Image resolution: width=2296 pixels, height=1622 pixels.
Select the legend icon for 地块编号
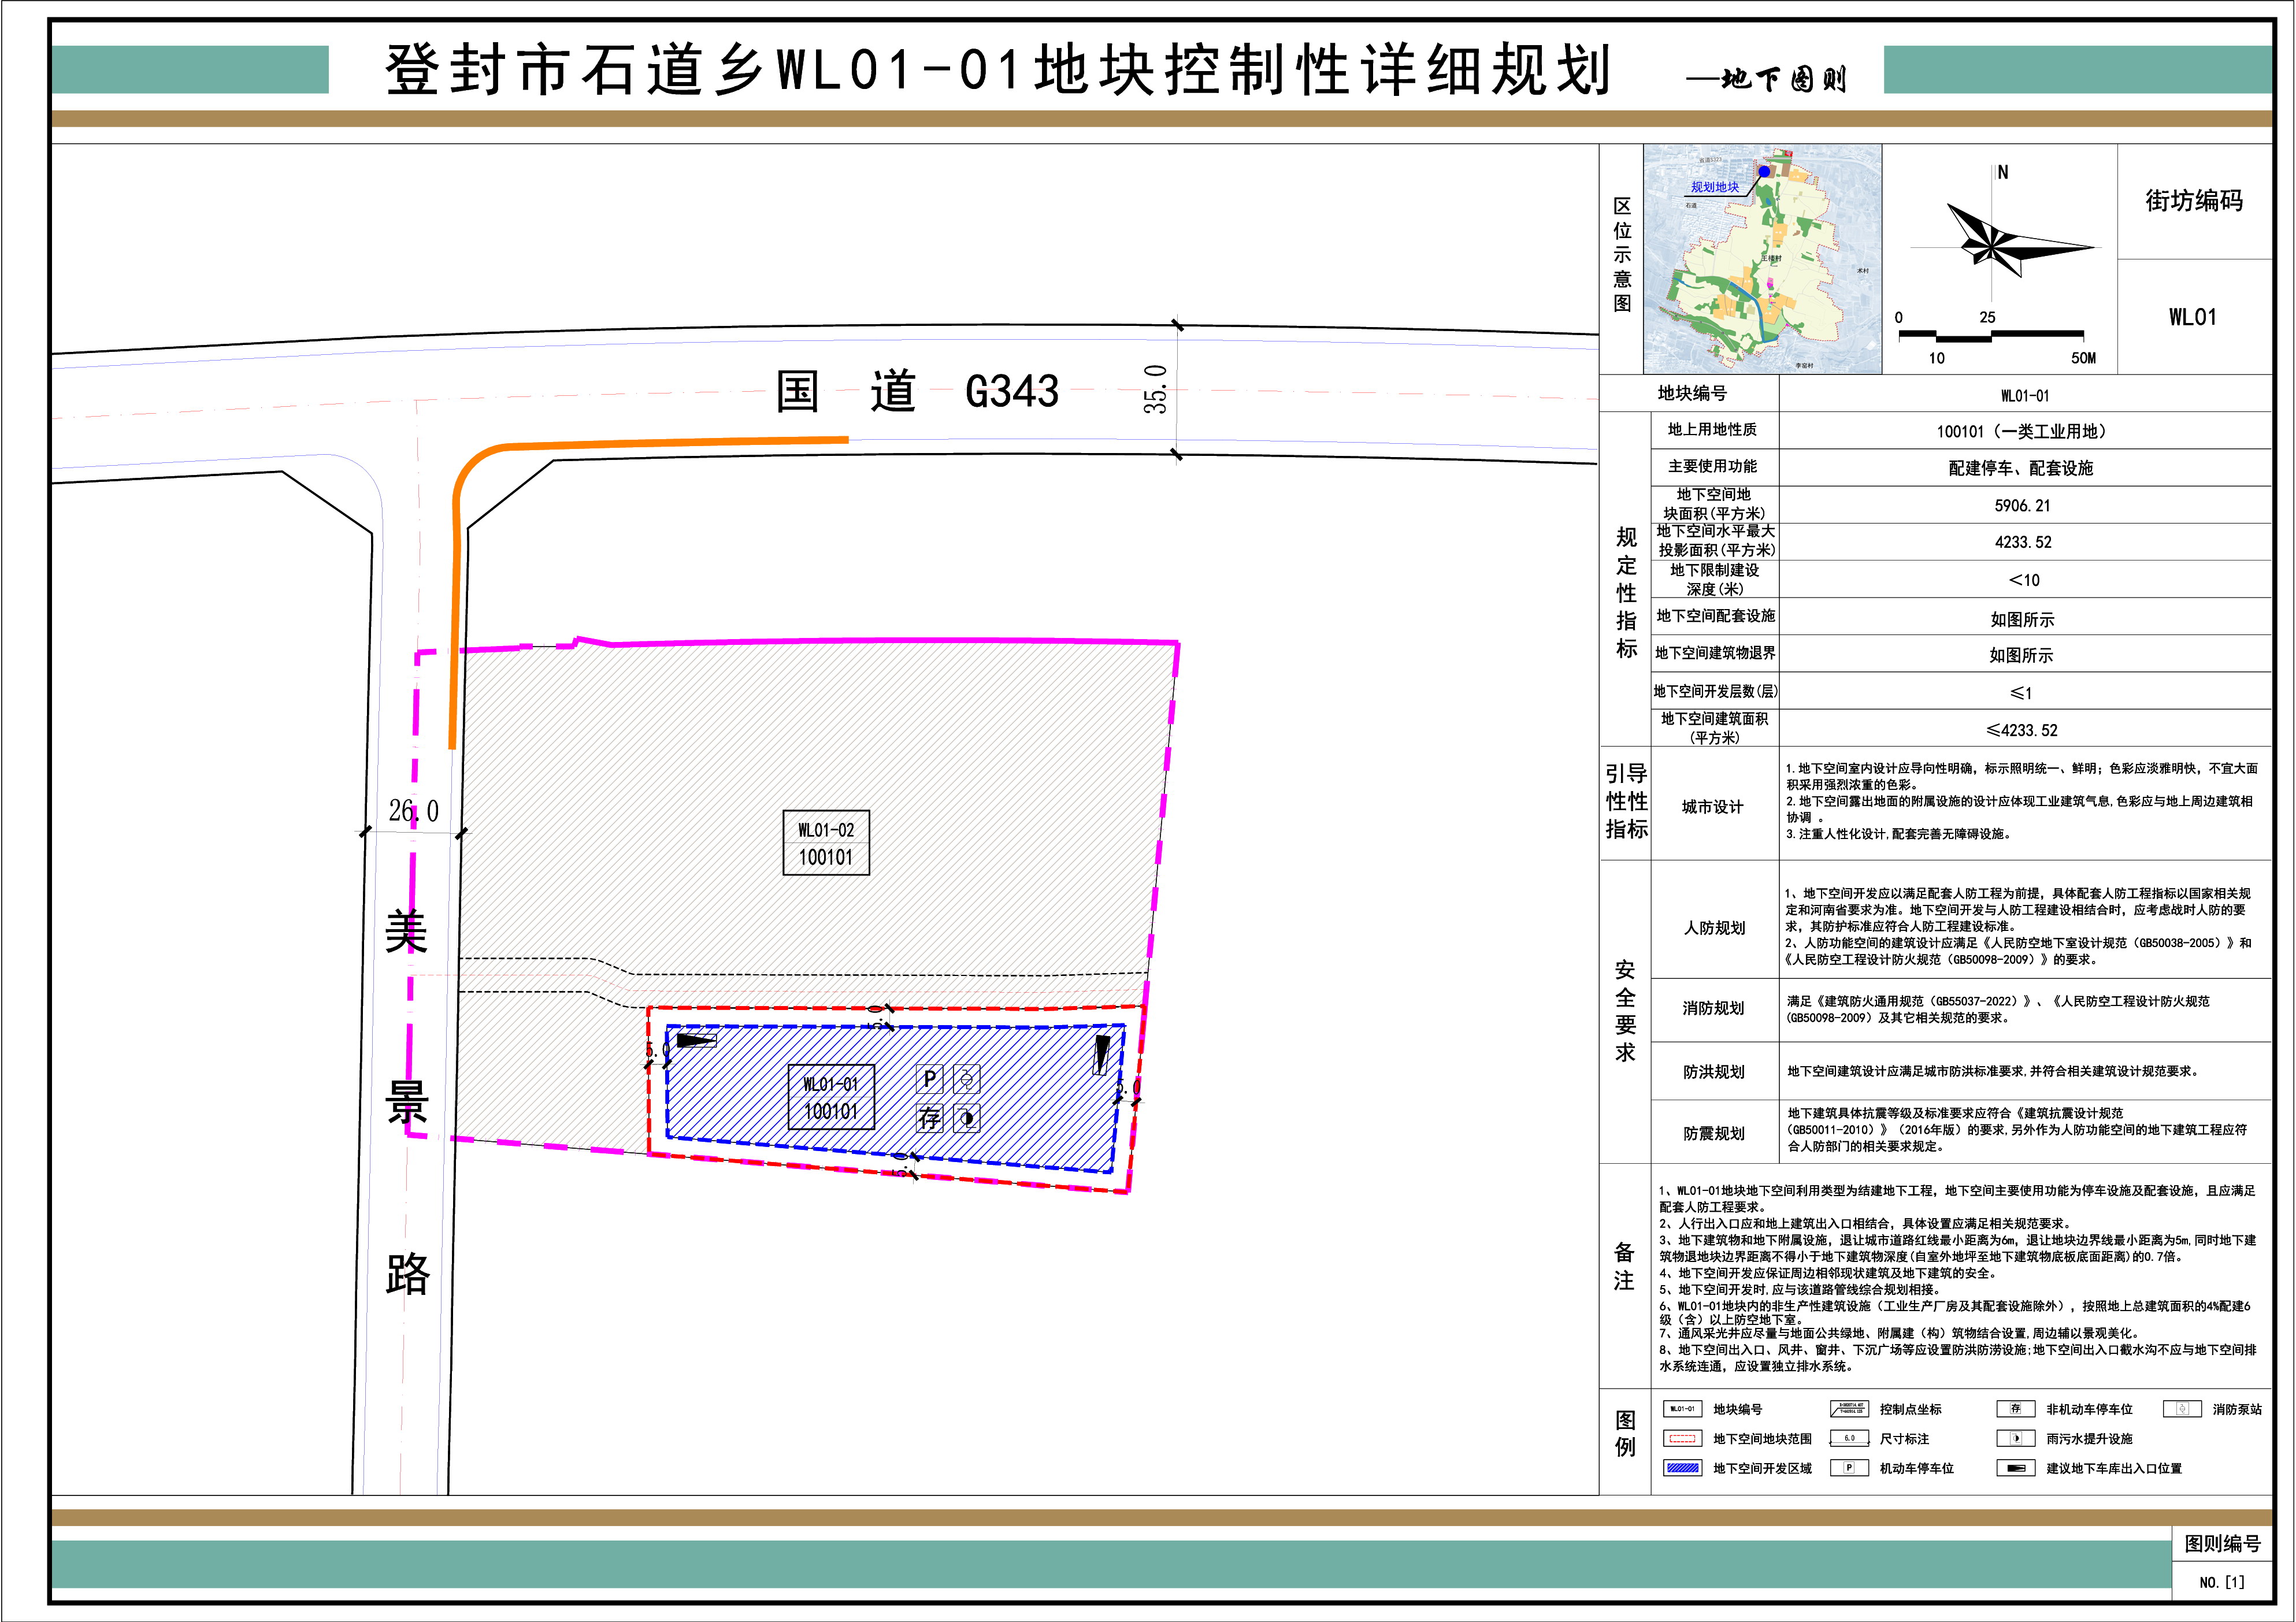pyautogui.click(x=1682, y=1409)
